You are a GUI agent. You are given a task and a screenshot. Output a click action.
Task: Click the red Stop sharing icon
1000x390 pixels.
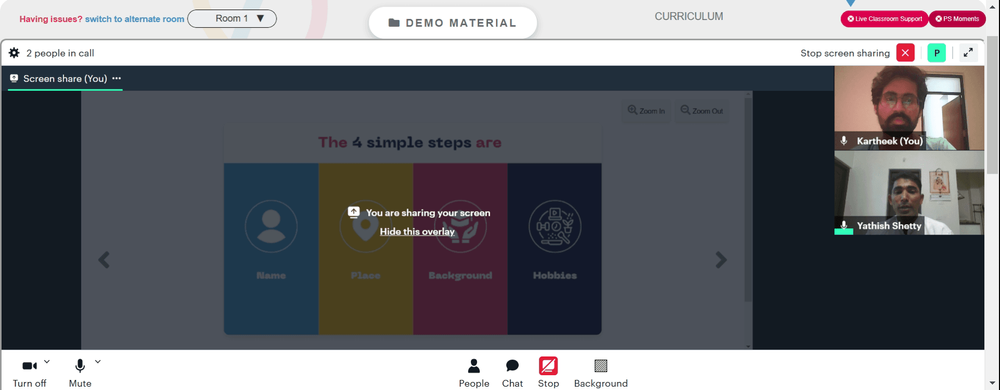pyautogui.click(x=548, y=366)
